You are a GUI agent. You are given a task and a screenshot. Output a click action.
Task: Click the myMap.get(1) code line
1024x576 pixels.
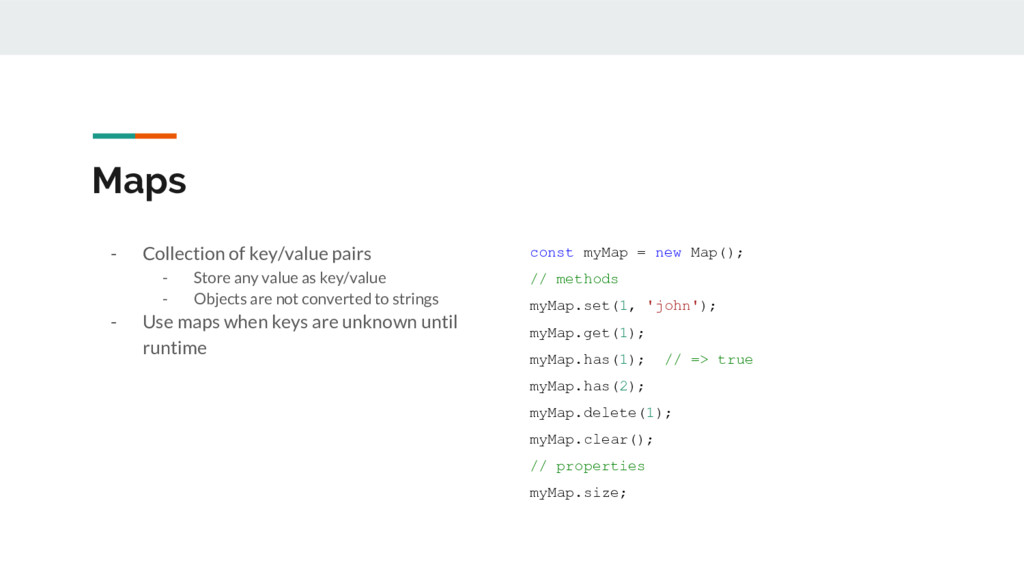pos(586,333)
